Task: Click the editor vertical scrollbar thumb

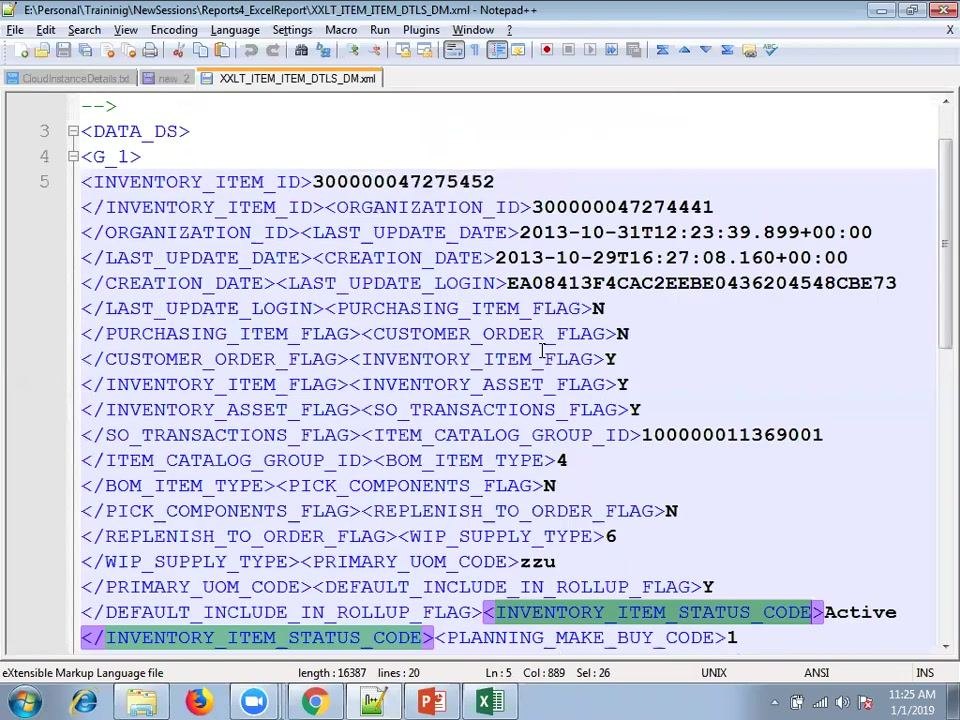Action: [945, 244]
